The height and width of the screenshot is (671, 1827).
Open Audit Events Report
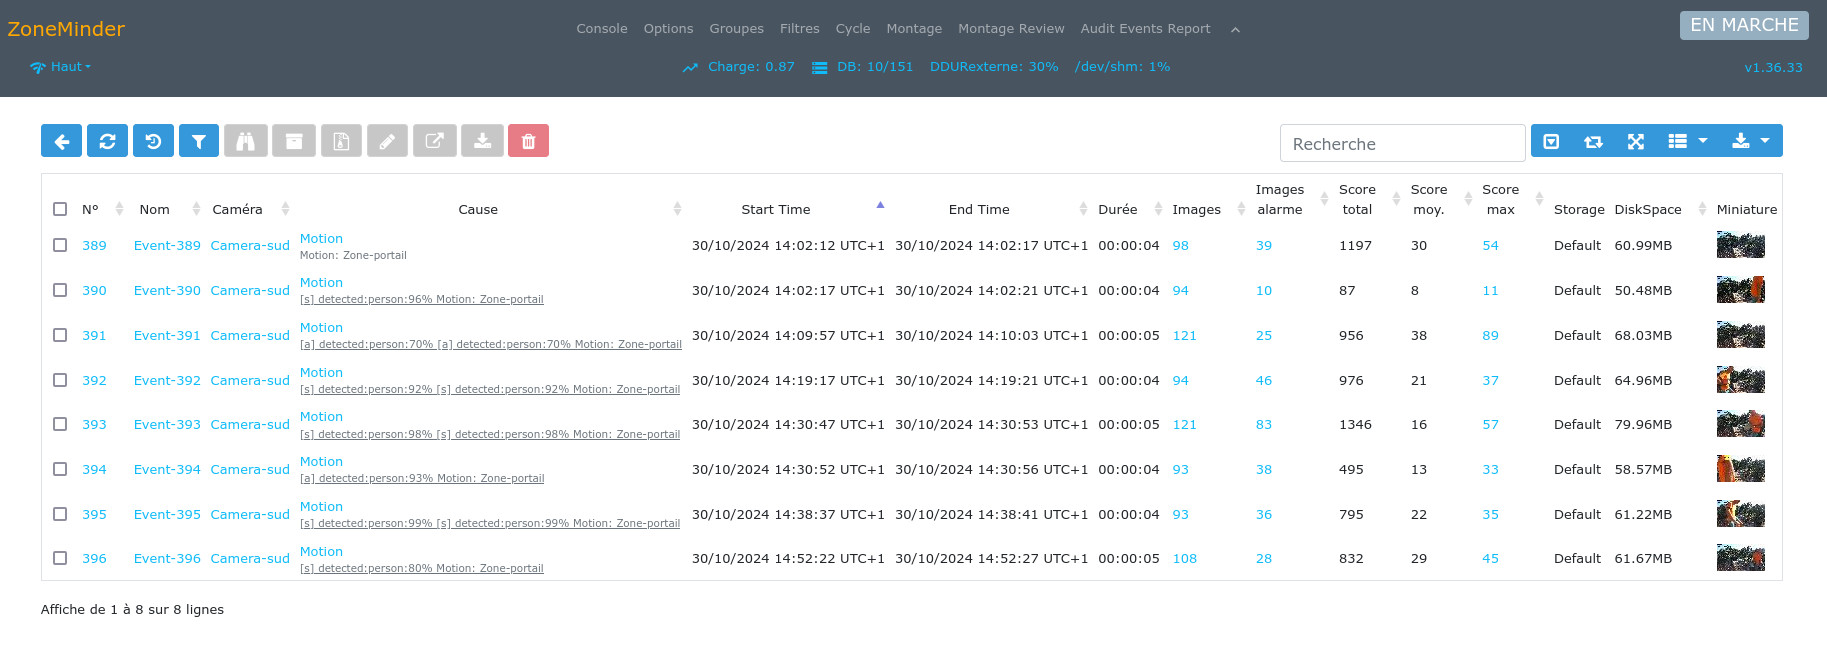(1145, 29)
